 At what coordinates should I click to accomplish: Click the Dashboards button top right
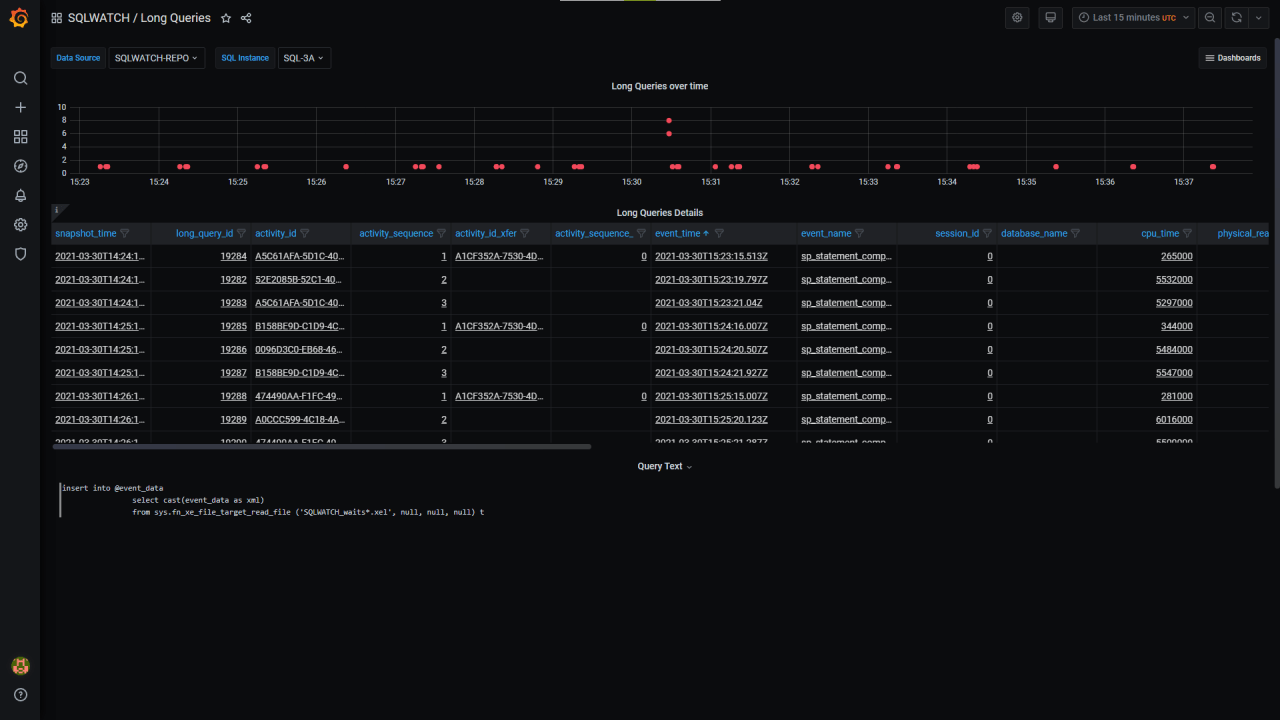click(1232, 57)
